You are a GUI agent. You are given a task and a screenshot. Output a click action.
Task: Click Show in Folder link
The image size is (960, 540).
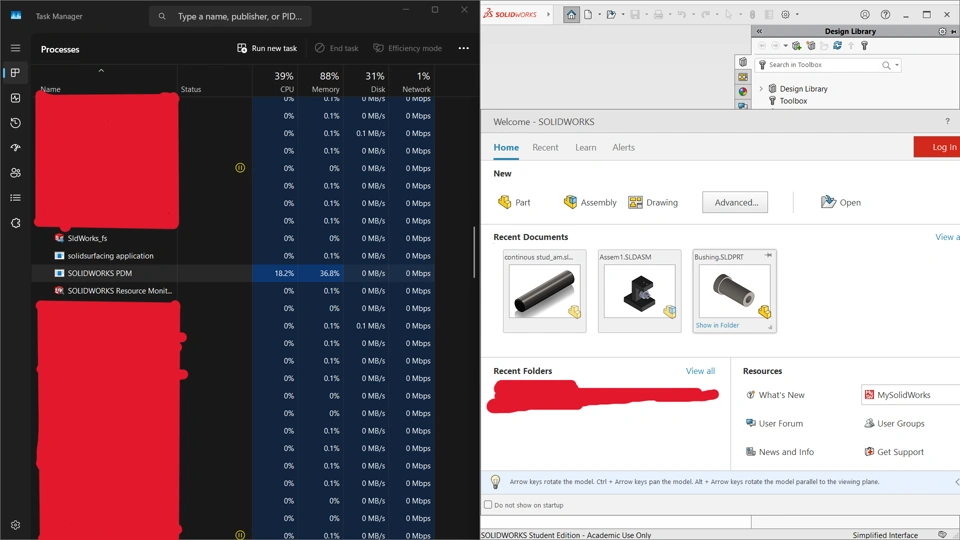(717, 325)
